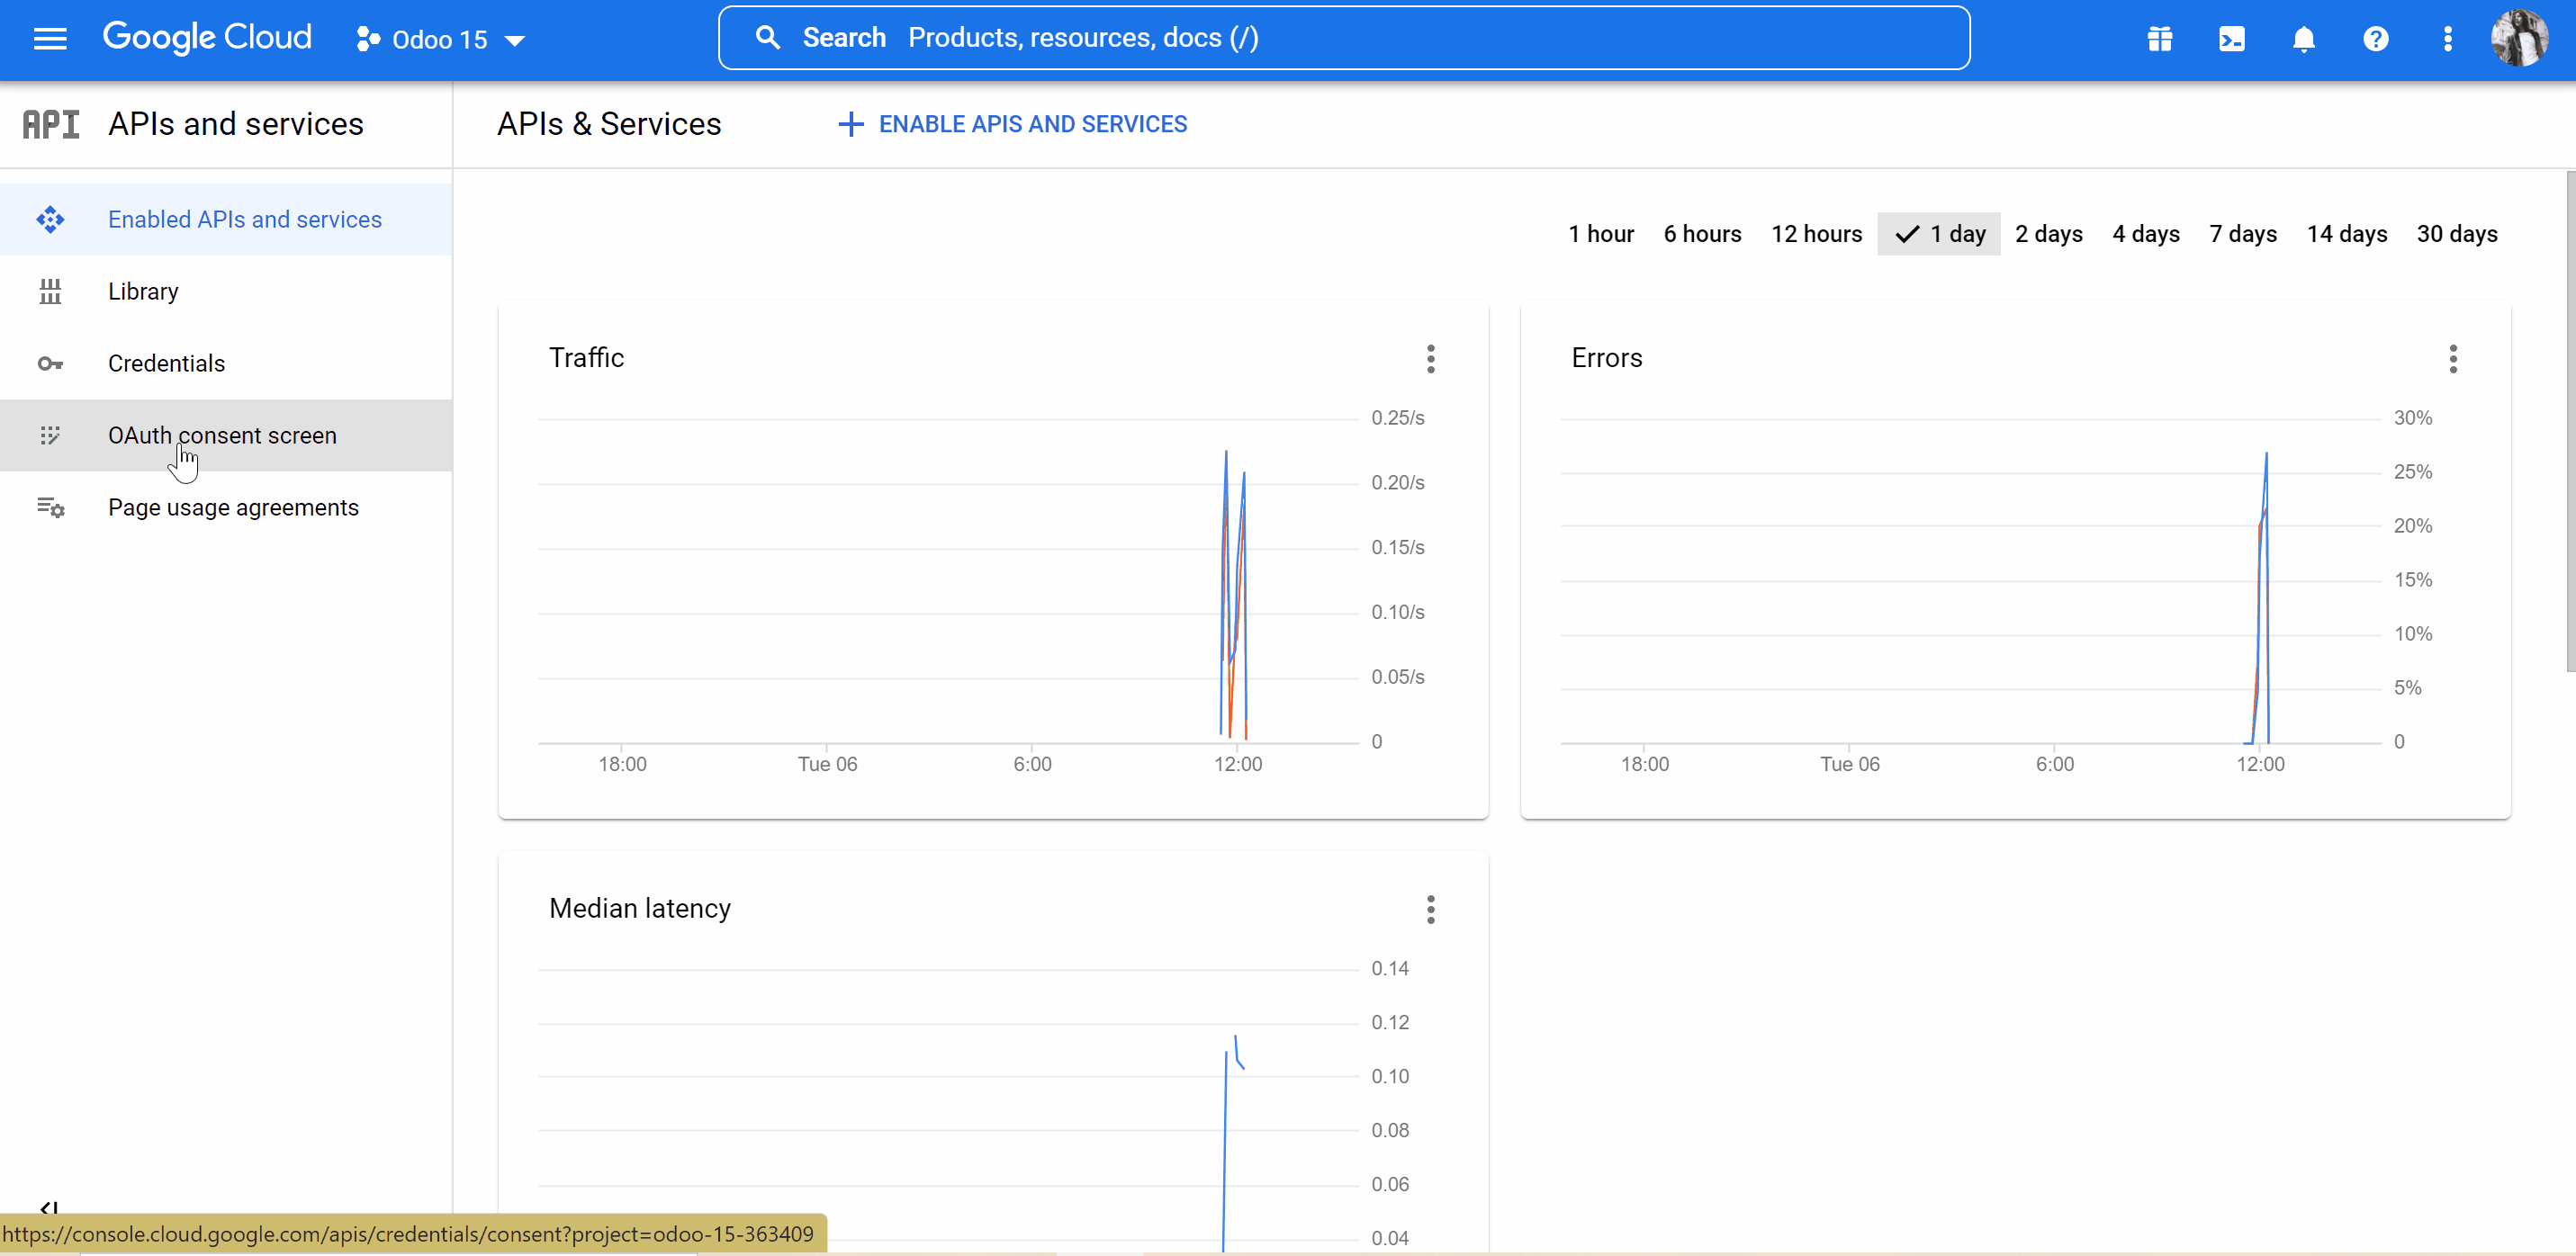
Task: Open the Median latency chart options menu
Action: point(1430,909)
